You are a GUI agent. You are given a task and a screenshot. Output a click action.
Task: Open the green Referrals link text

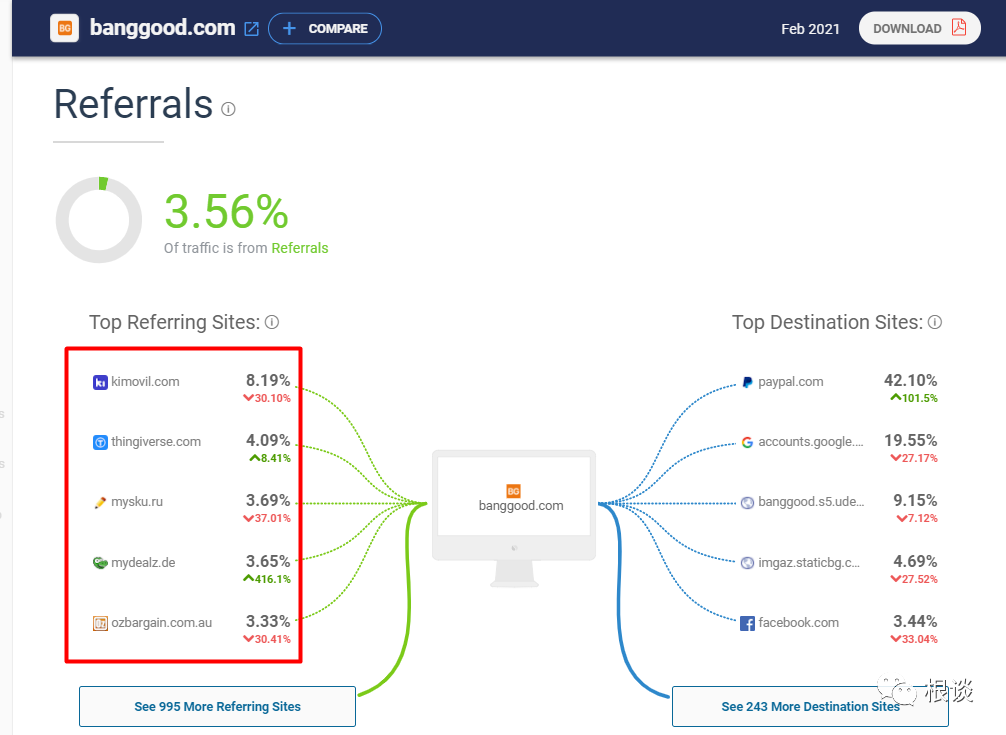coord(300,248)
